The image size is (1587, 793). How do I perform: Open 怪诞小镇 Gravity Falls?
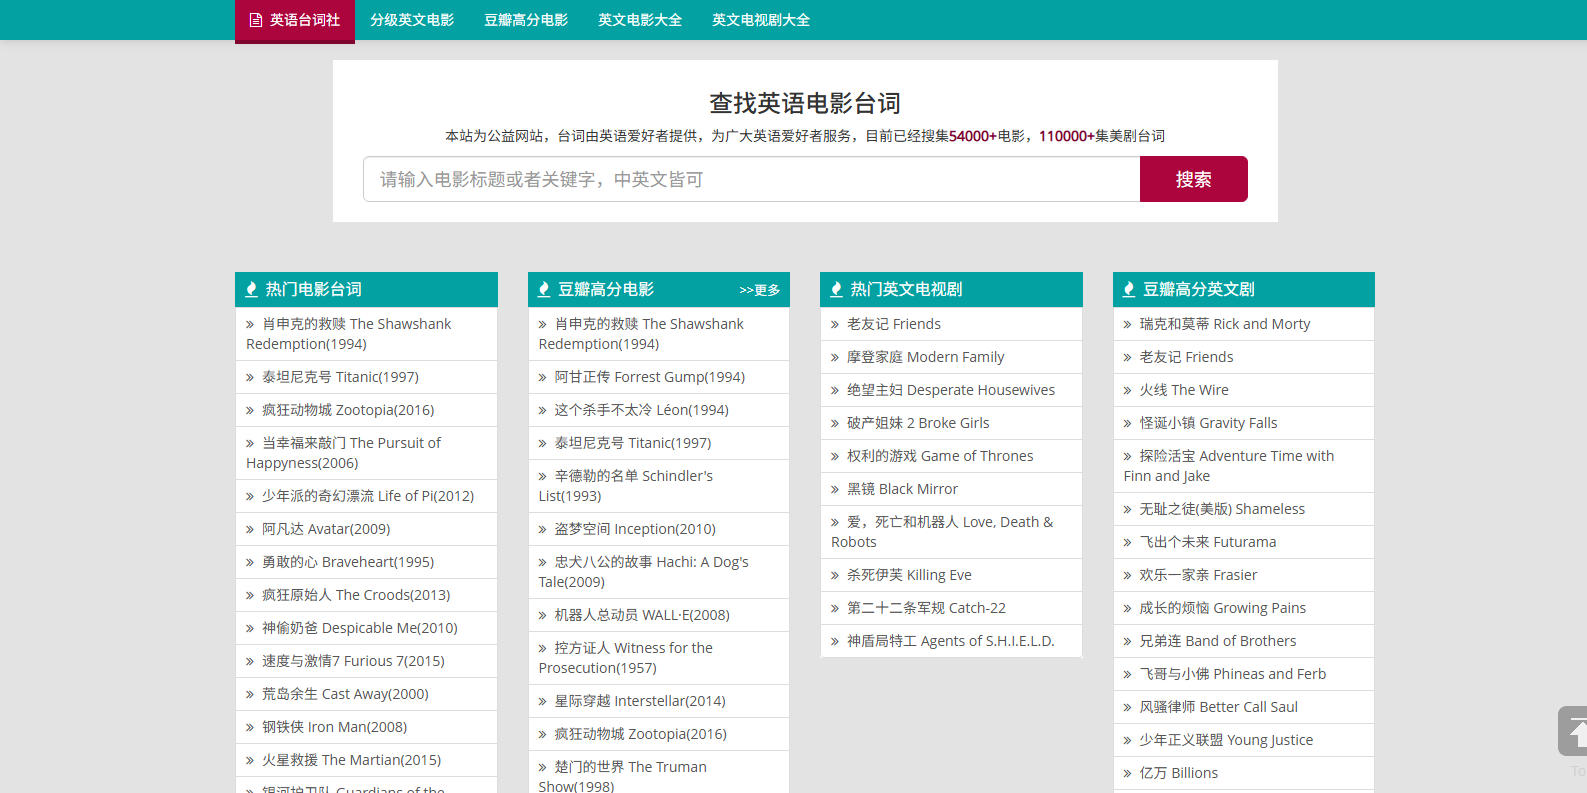1208,423
